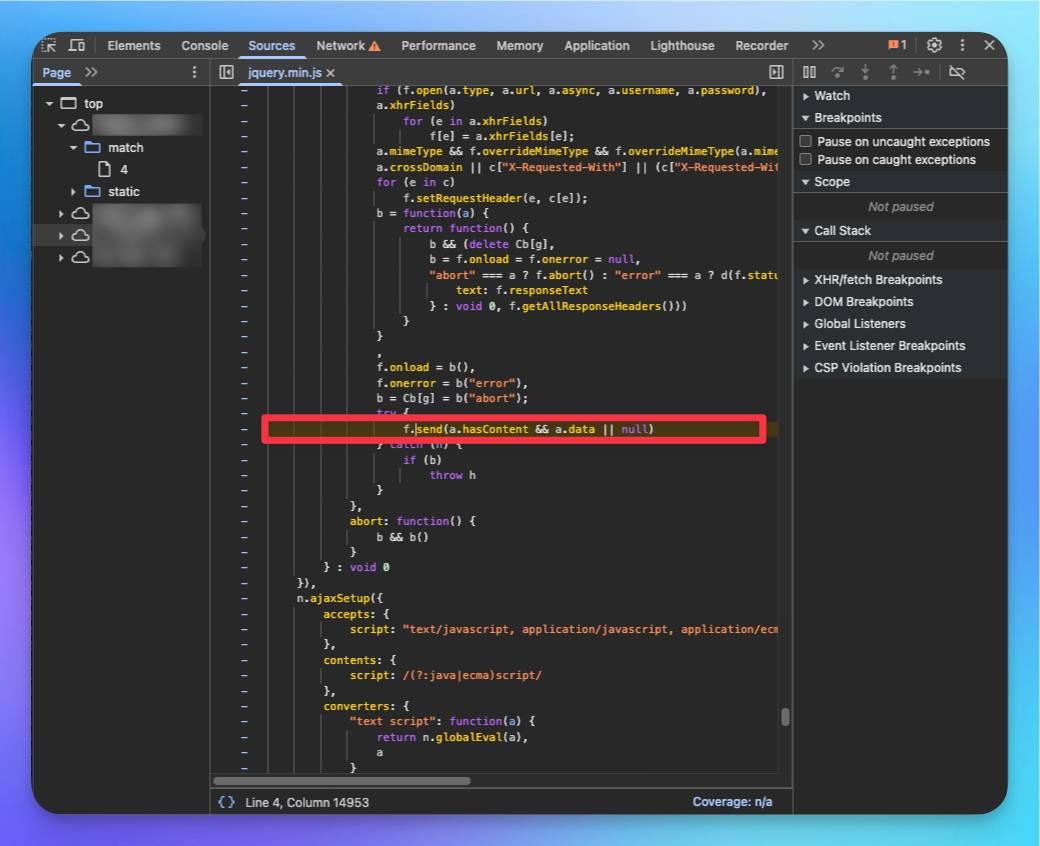Toggle the device toolbar icon
The width and height of the screenshot is (1040, 846).
[x=77, y=45]
